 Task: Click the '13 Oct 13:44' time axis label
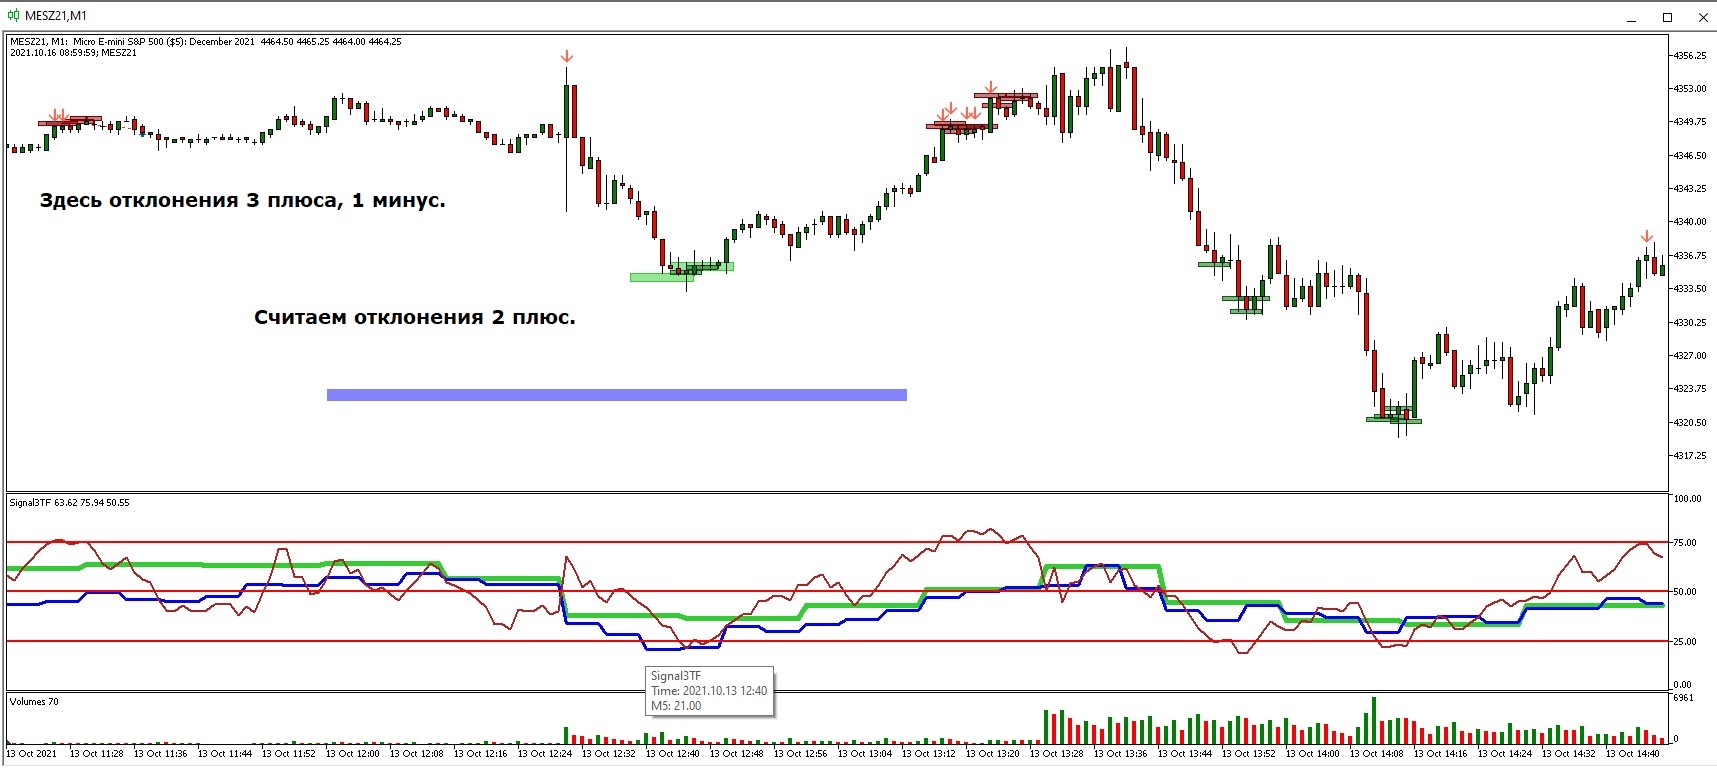click(1185, 754)
